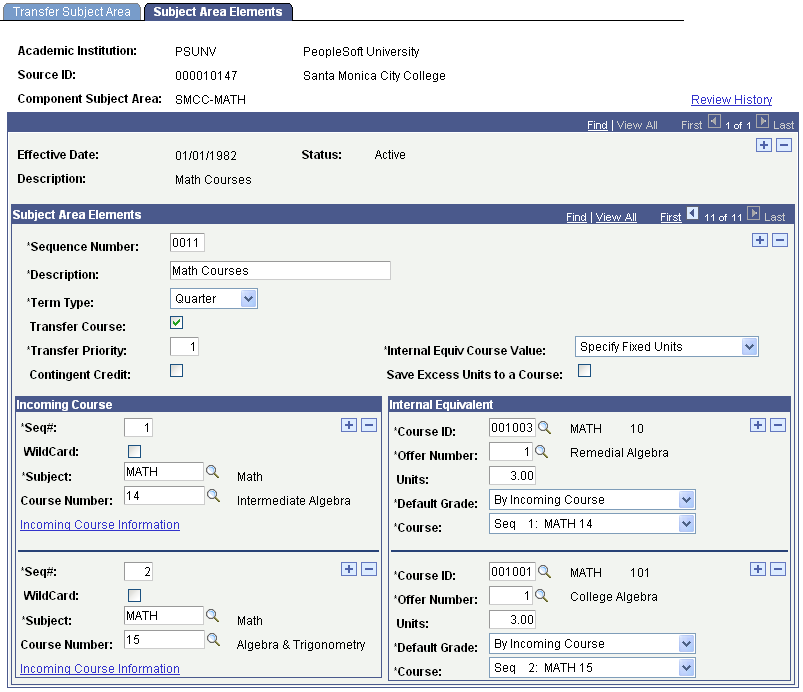The height and width of the screenshot is (692, 803).
Task: Open Incoming Course Information for MATH 14
Action: (100, 525)
